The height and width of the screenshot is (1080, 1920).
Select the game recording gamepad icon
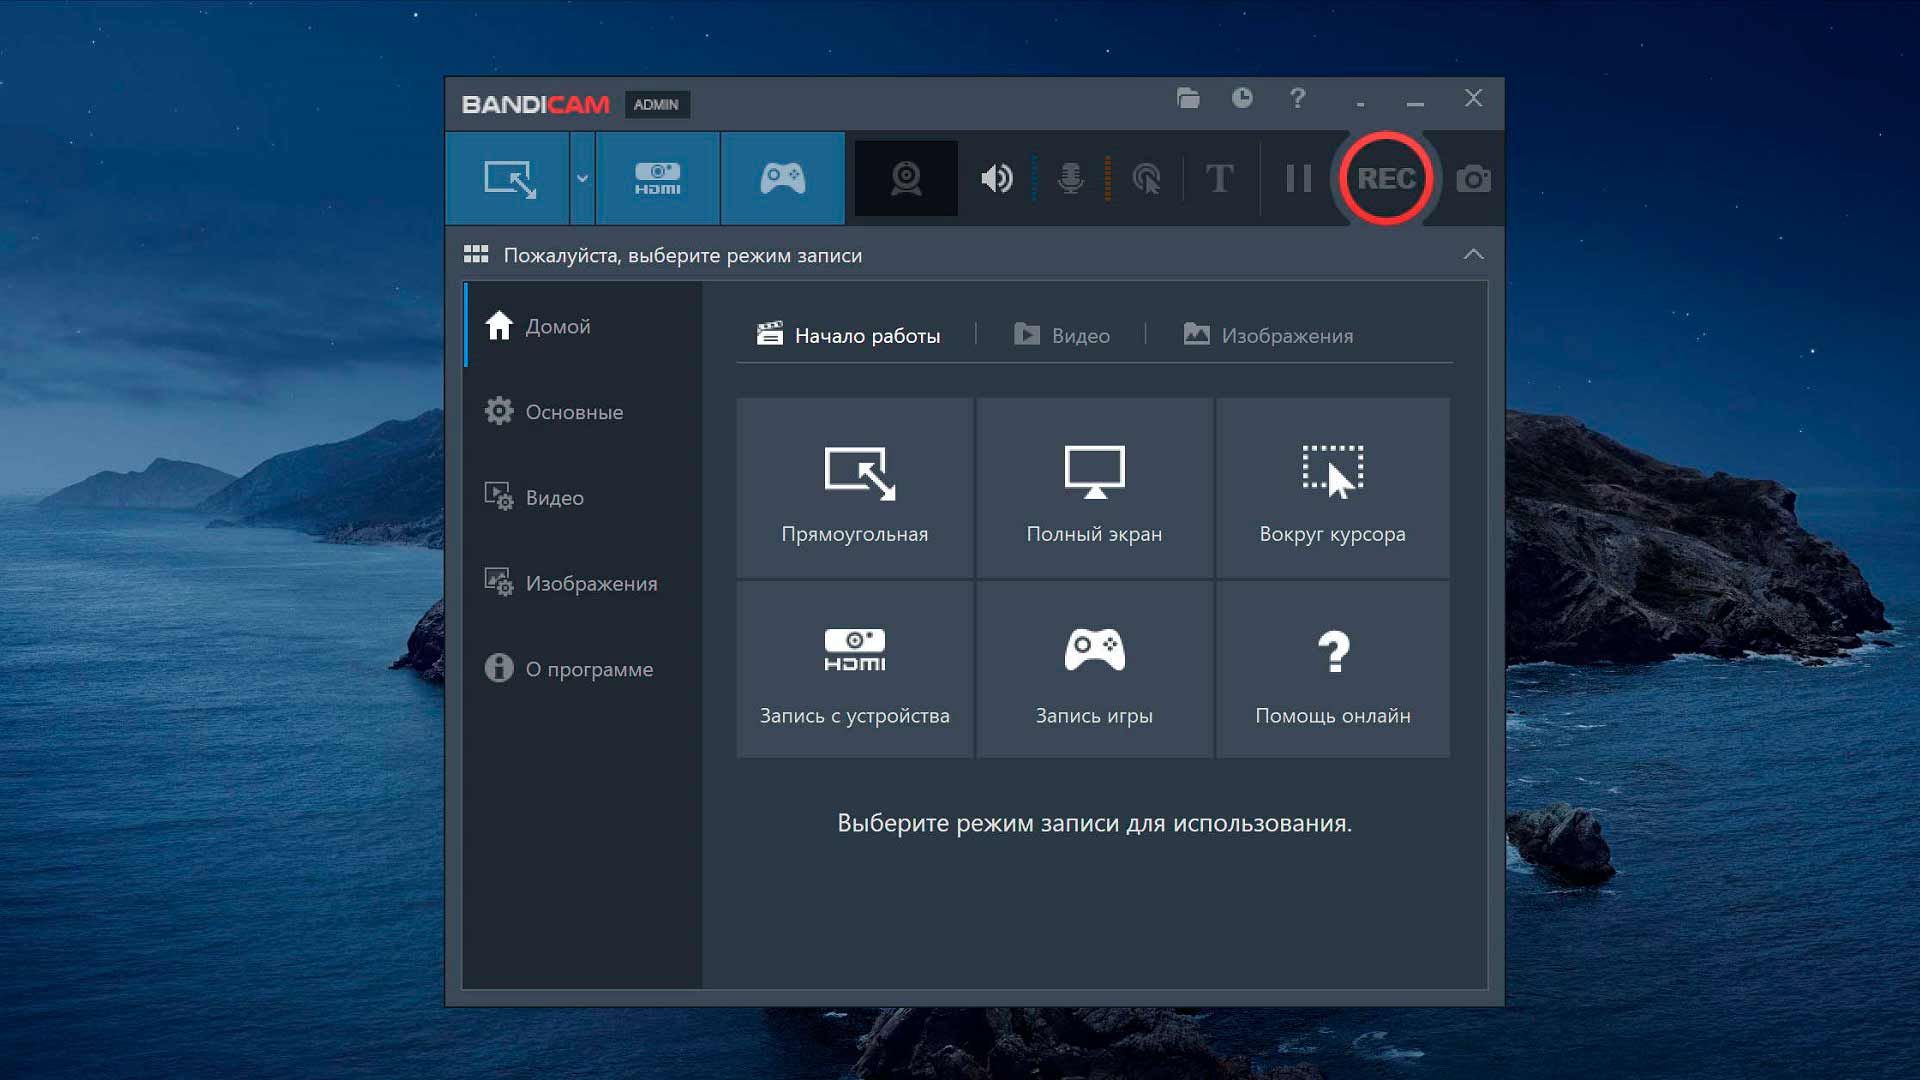[782, 178]
